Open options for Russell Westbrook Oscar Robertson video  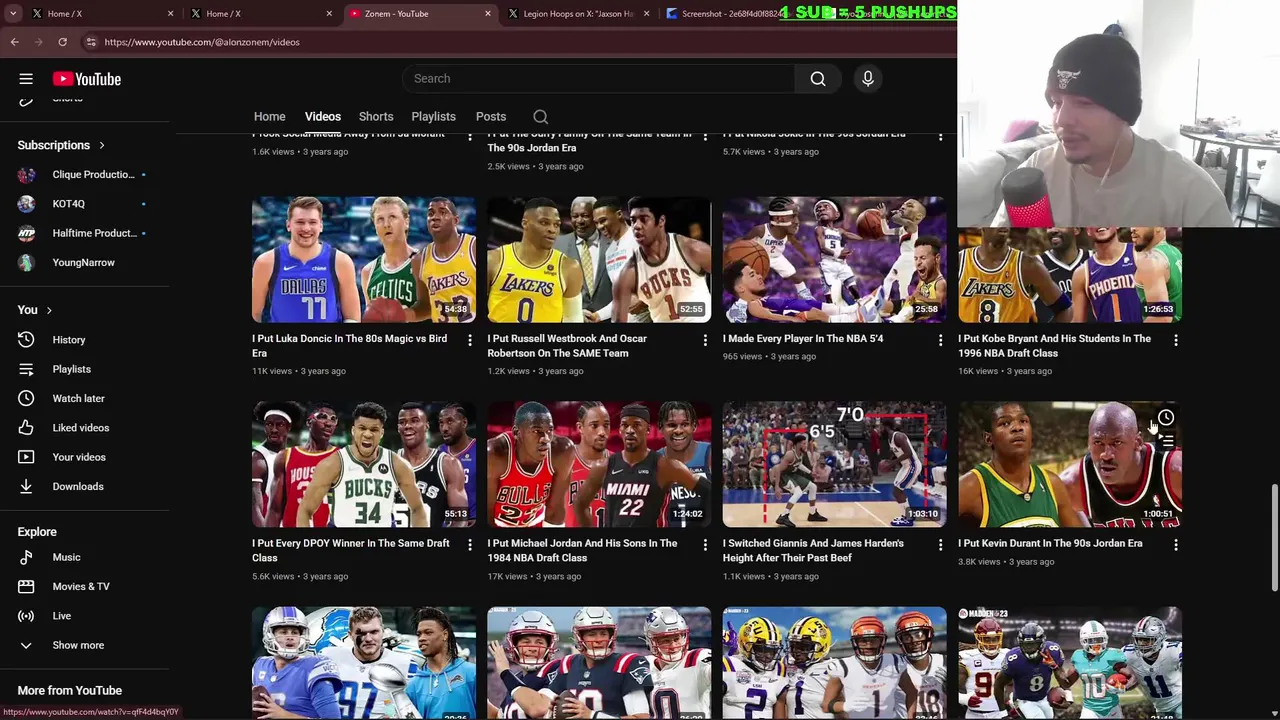click(705, 340)
